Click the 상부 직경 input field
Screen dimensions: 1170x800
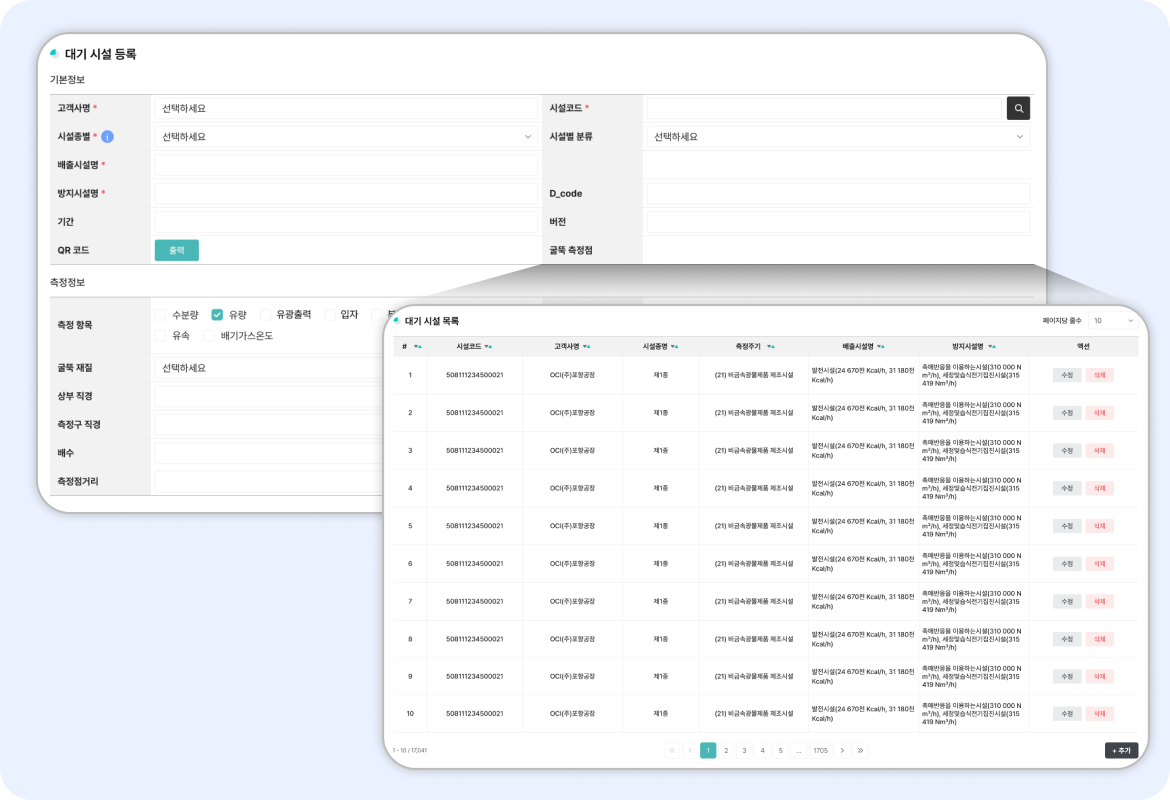tap(269, 396)
